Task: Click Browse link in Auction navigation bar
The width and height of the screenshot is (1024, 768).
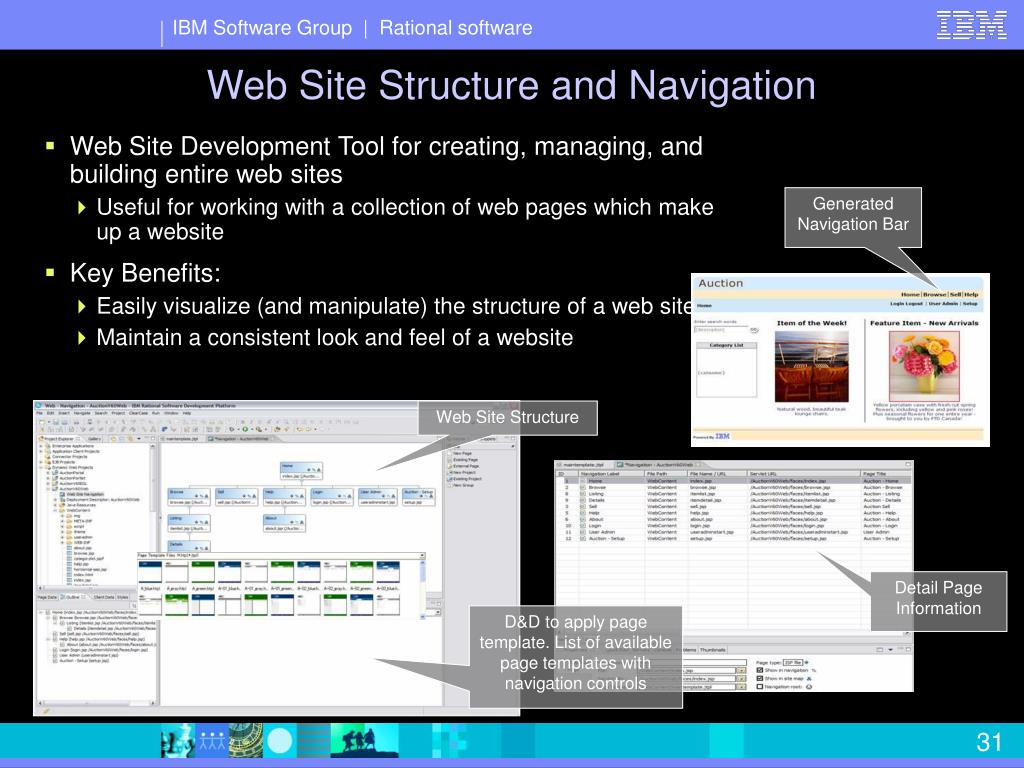Action: (x=935, y=295)
